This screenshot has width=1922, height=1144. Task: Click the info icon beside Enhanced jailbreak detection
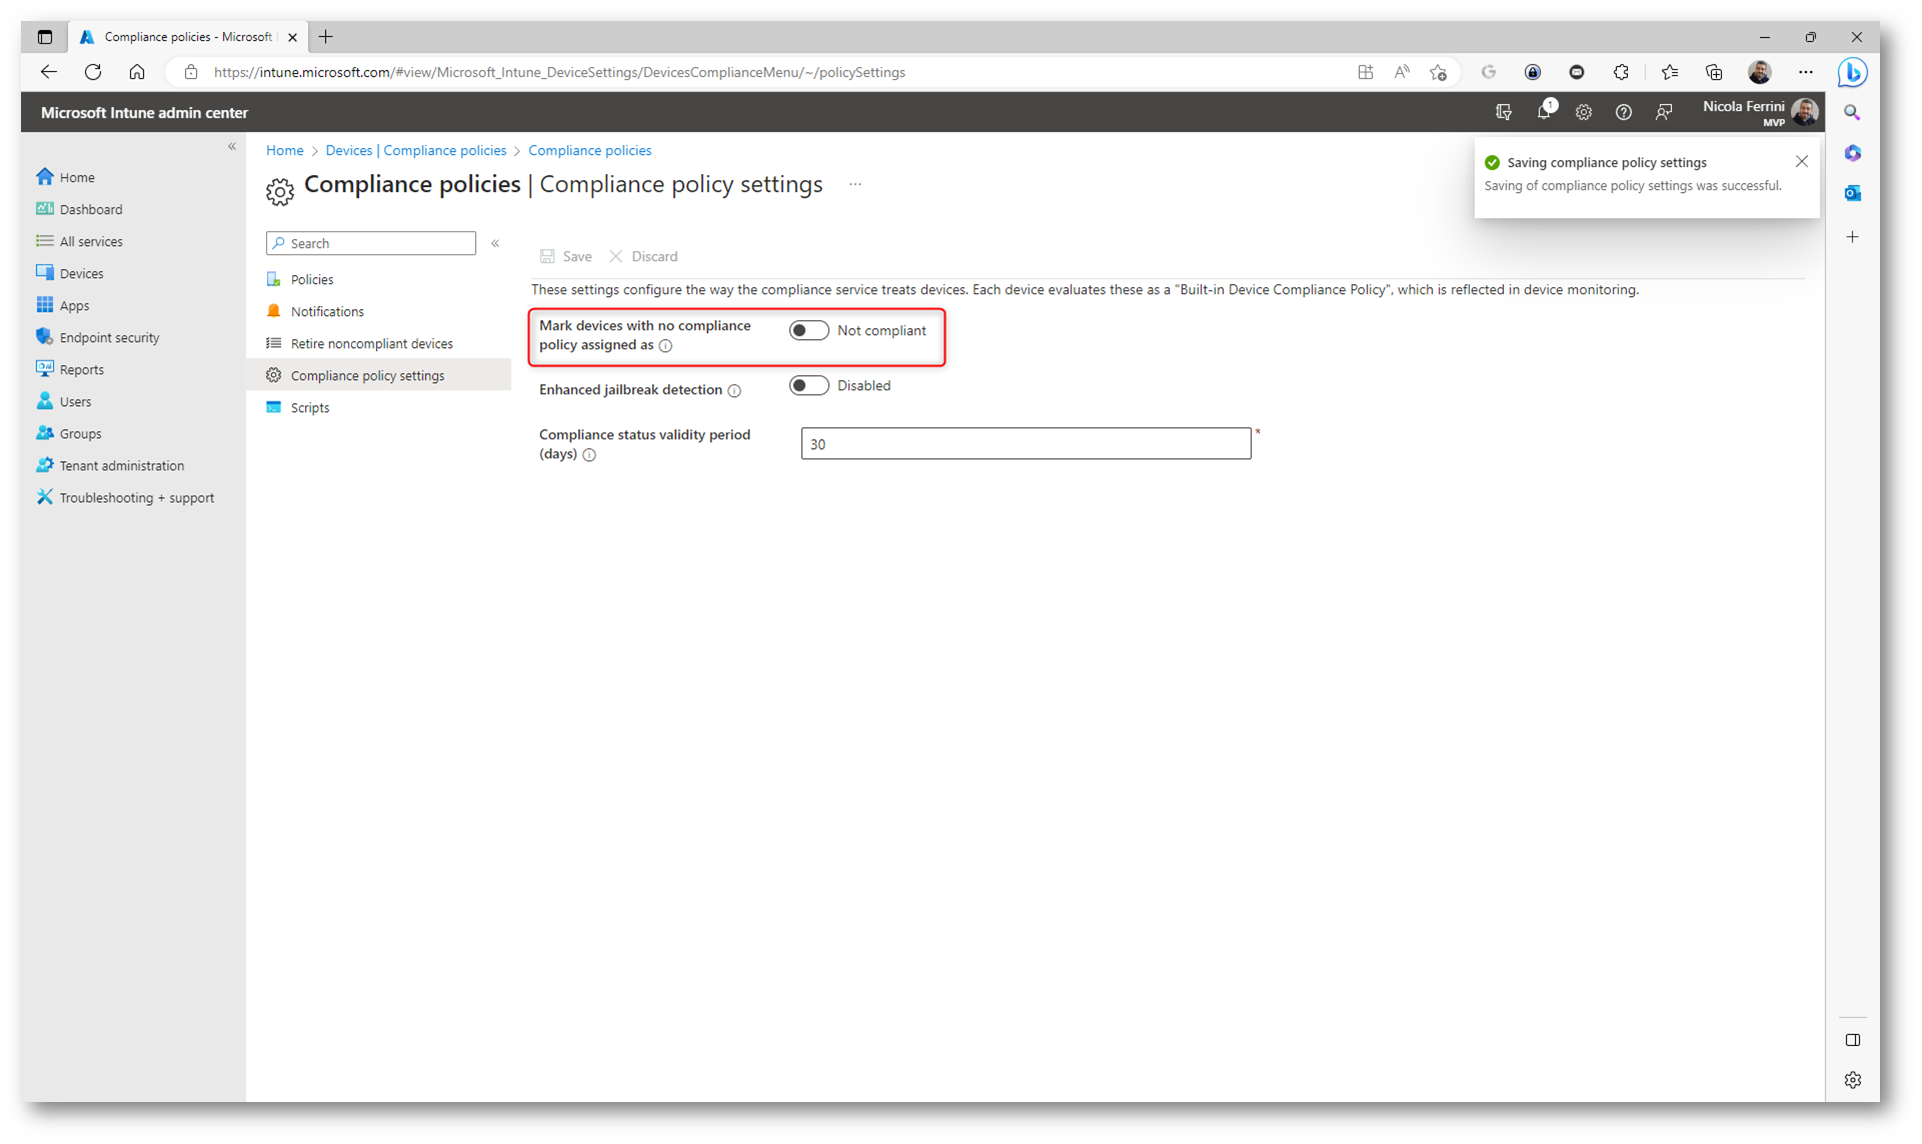[735, 391]
